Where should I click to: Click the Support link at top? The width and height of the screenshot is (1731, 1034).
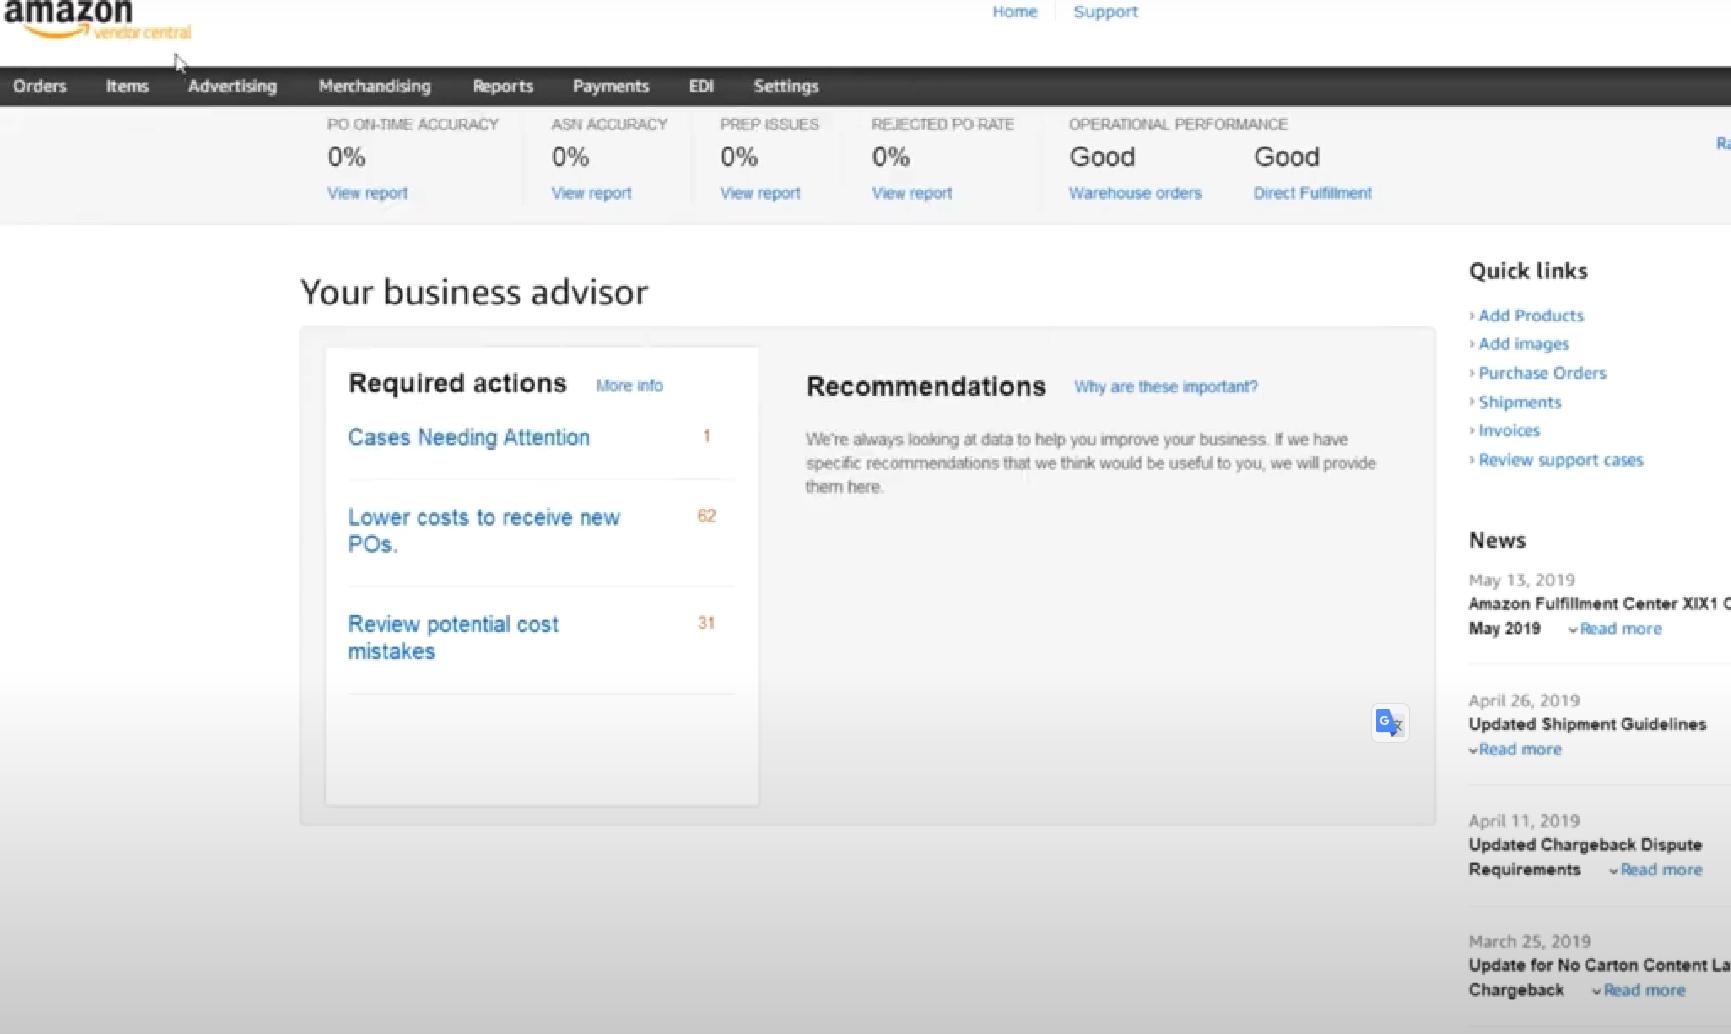1105,12
